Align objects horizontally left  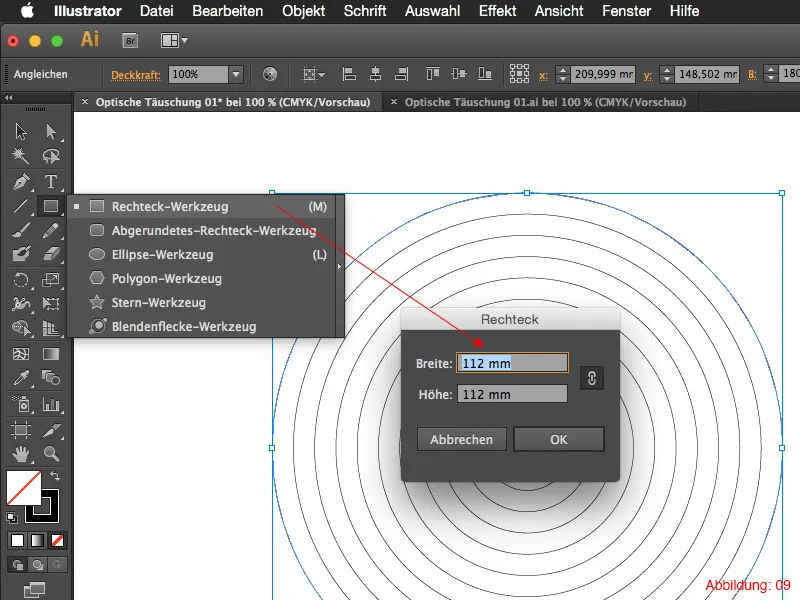coord(349,74)
